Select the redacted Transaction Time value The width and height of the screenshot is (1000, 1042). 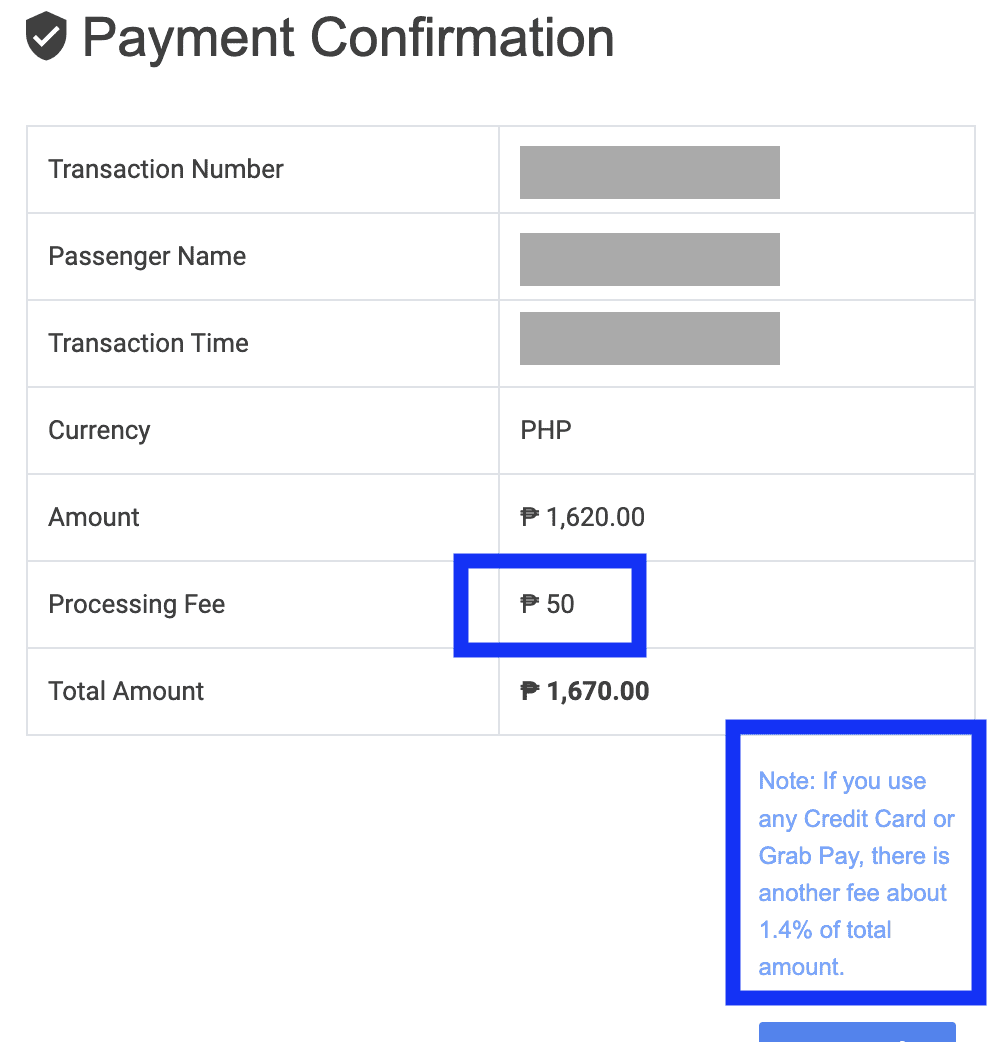(x=649, y=338)
